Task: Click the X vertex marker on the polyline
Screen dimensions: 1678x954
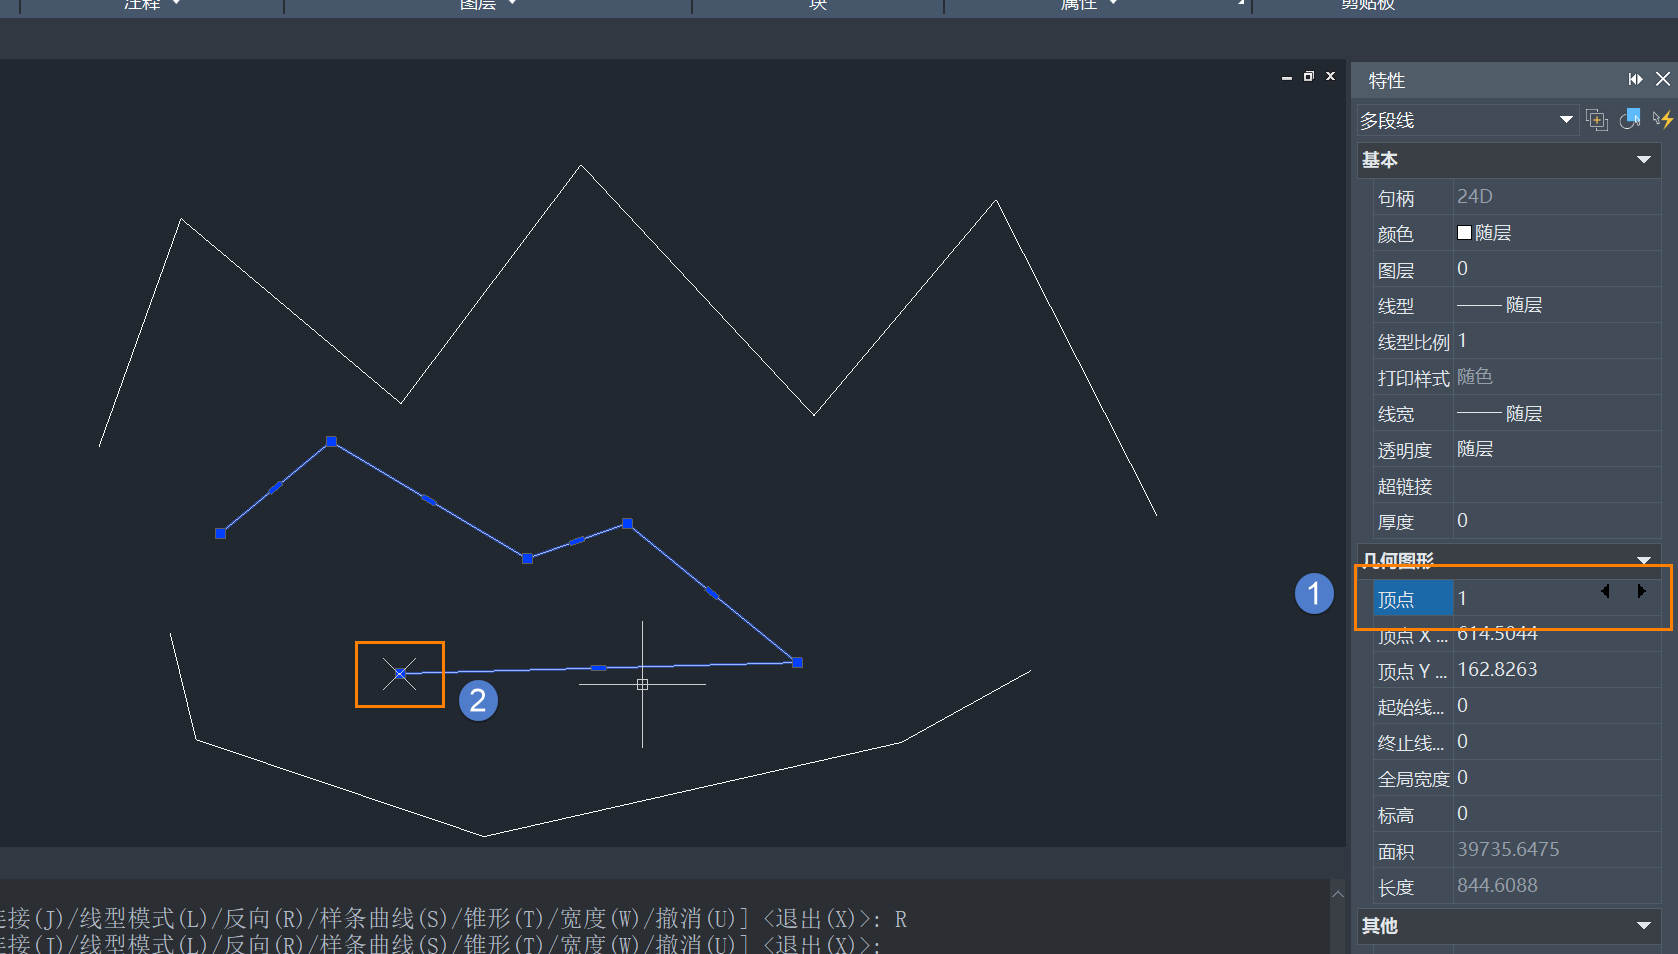Action: point(400,674)
